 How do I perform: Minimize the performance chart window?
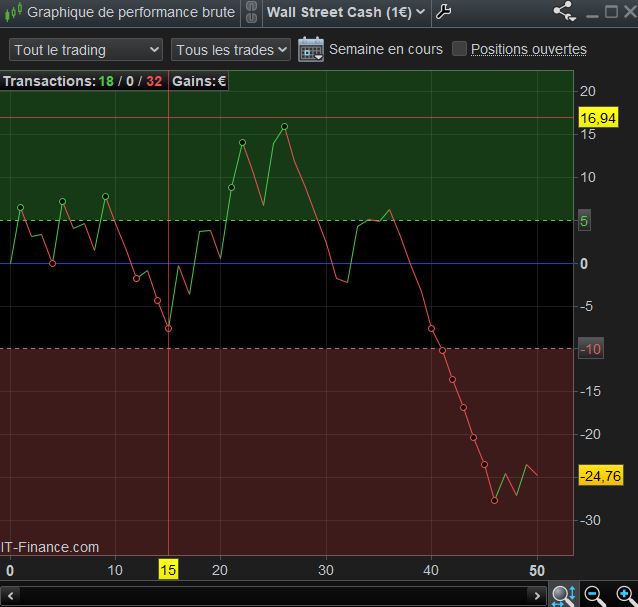[592, 15]
